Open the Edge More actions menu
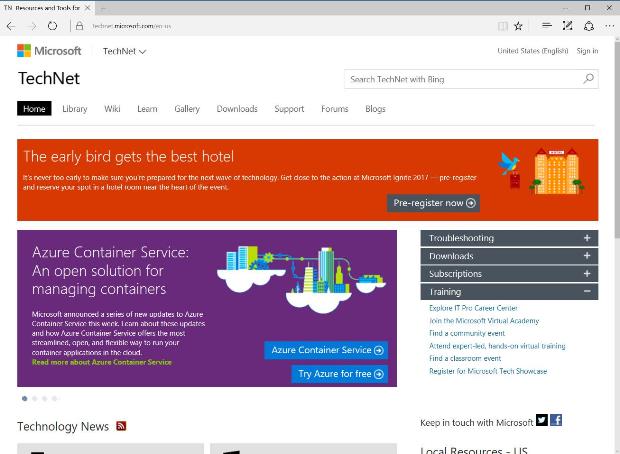620x454 pixels. [x=609, y=26]
